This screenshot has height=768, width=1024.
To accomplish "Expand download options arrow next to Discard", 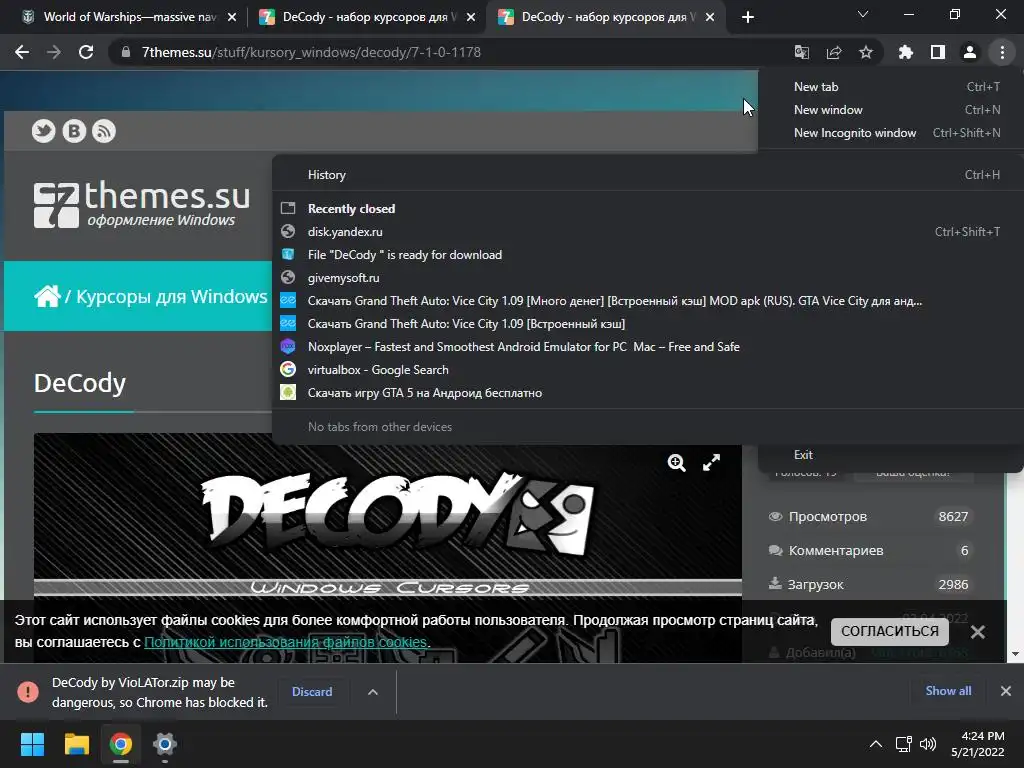I will click(373, 692).
